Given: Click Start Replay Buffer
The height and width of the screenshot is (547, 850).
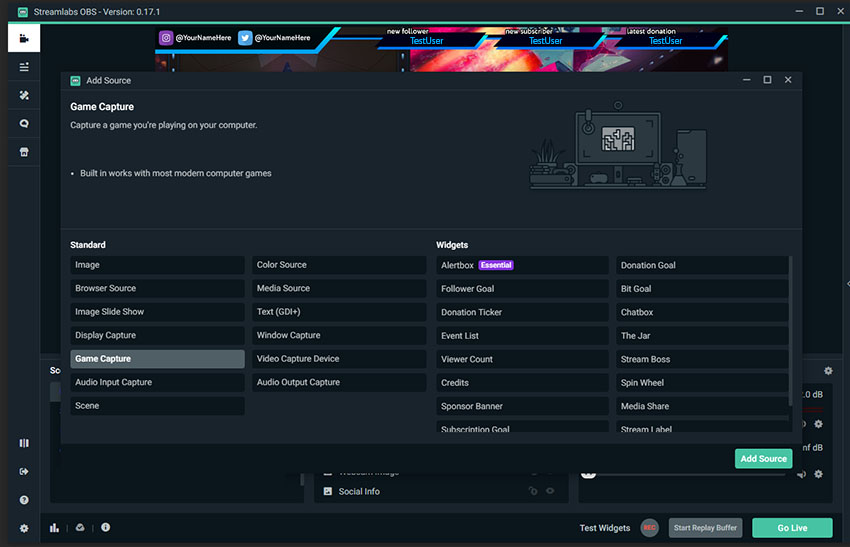Looking at the screenshot, I should pos(705,527).
